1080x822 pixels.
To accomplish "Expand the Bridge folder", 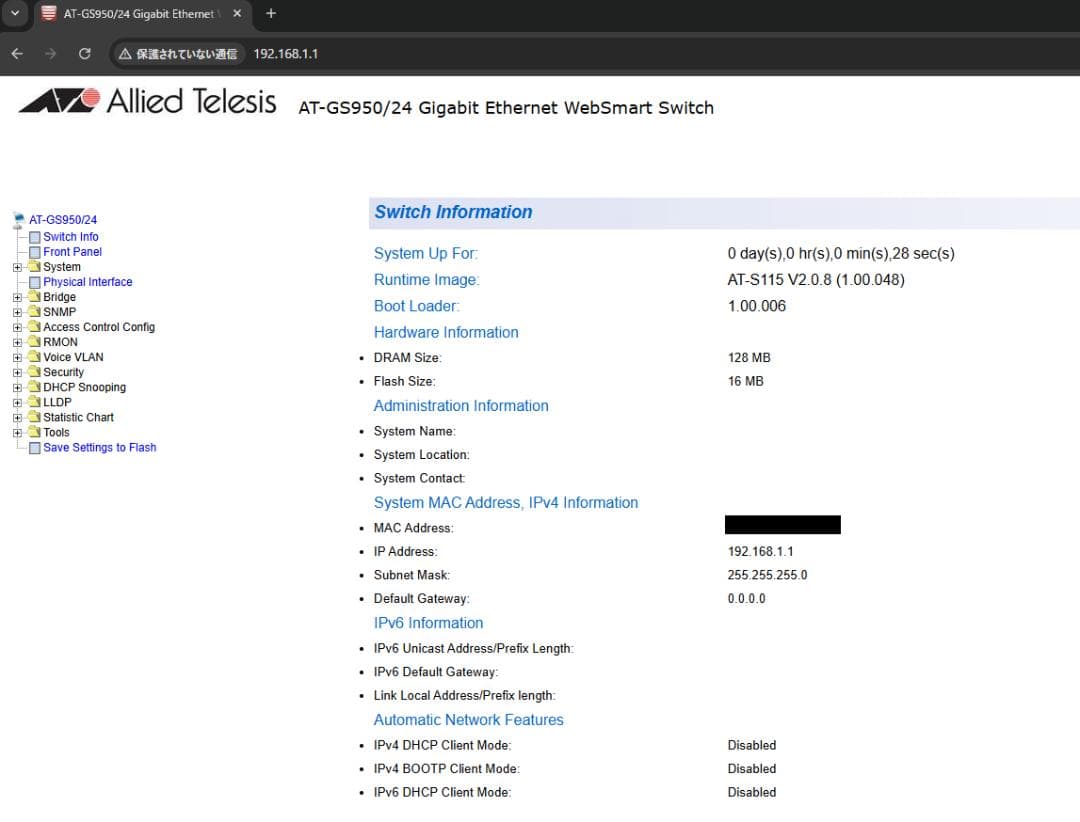I will 17,298.
